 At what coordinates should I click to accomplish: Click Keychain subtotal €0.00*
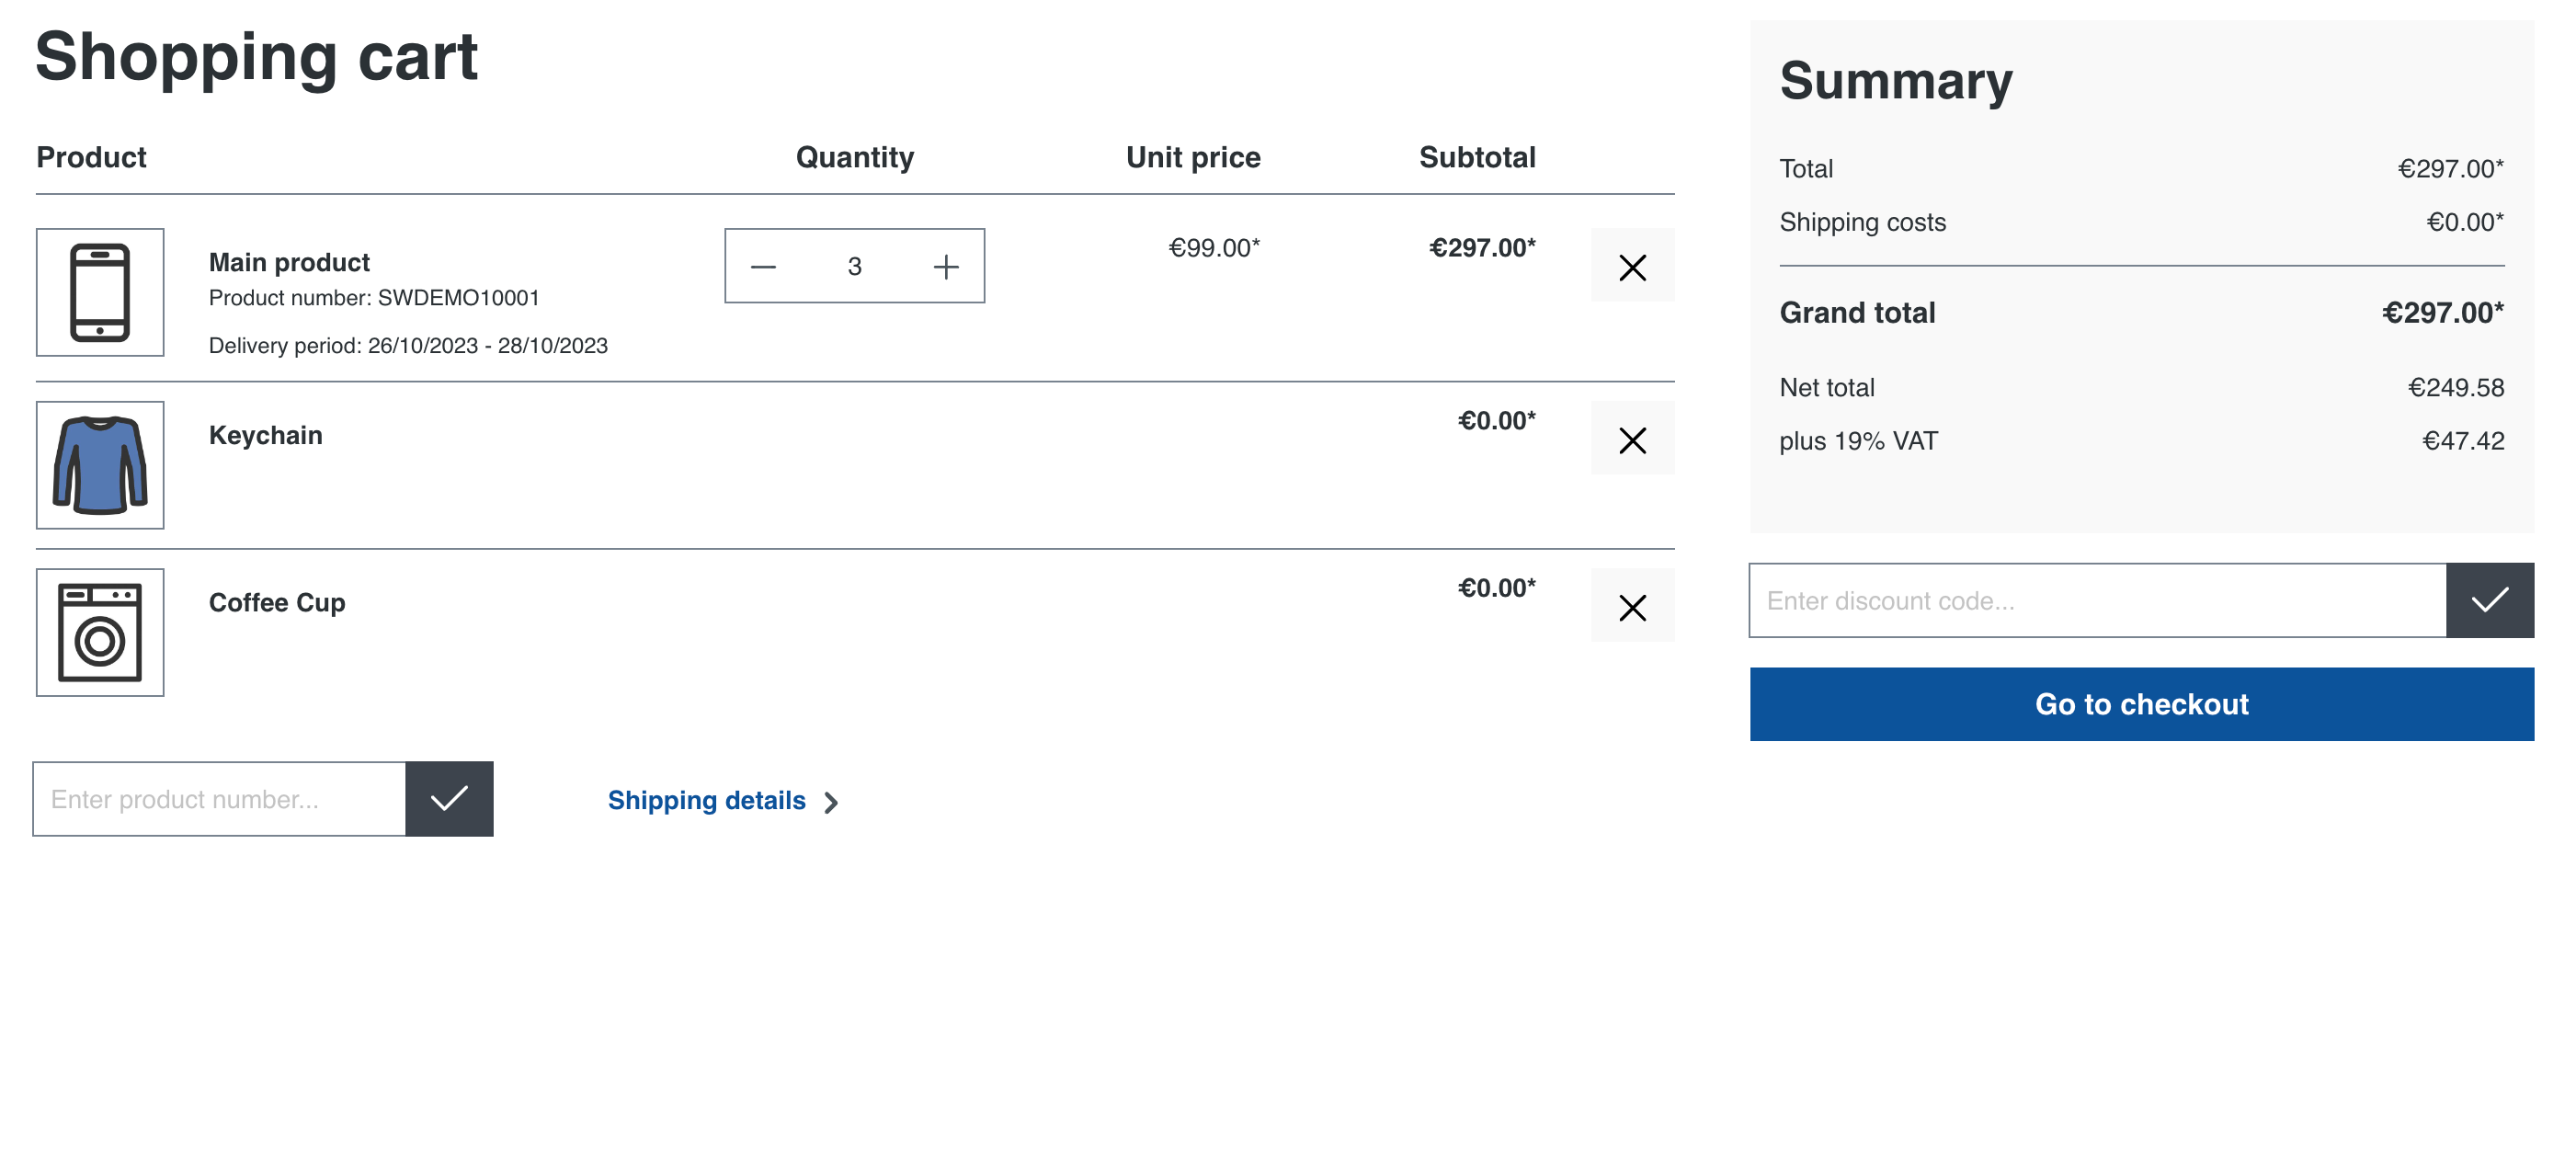(x=1496, y=421)
